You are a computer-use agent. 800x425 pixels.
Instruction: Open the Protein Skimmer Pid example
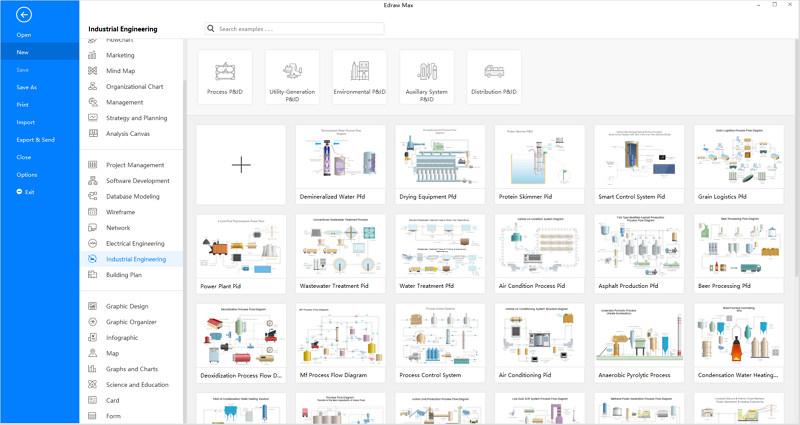tap(540, 165)
